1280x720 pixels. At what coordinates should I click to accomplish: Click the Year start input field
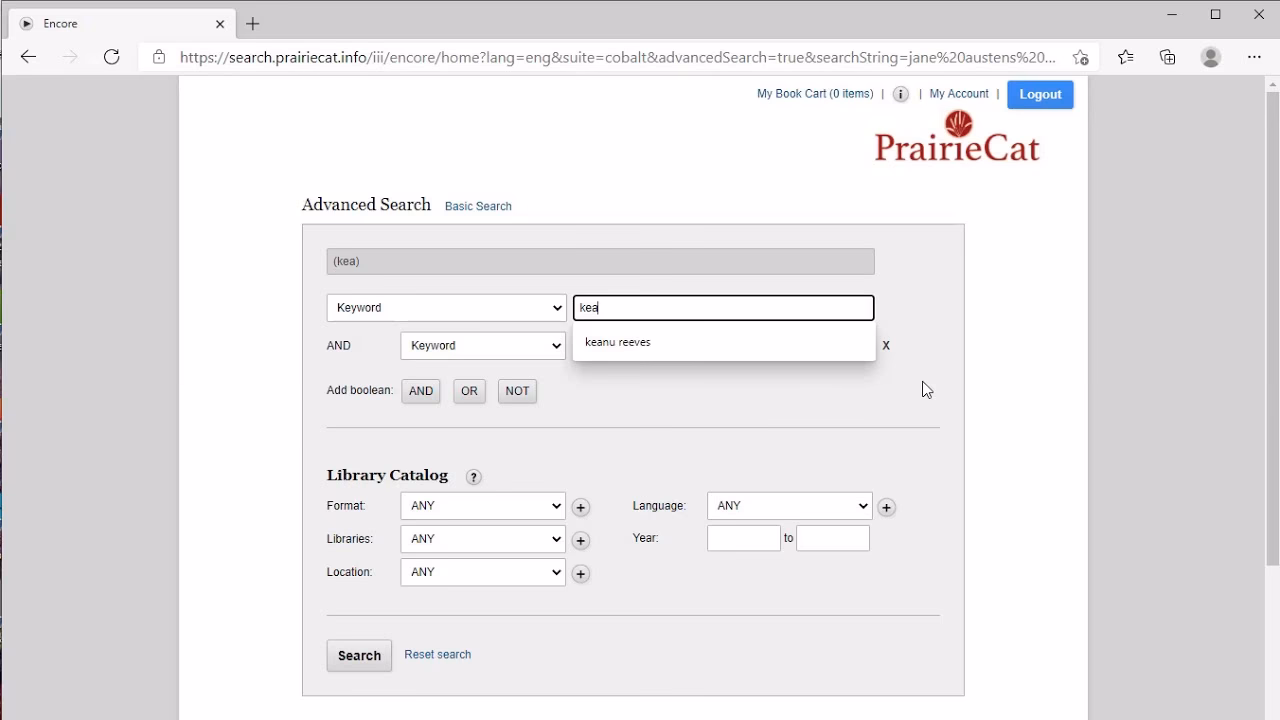[743, 538]
